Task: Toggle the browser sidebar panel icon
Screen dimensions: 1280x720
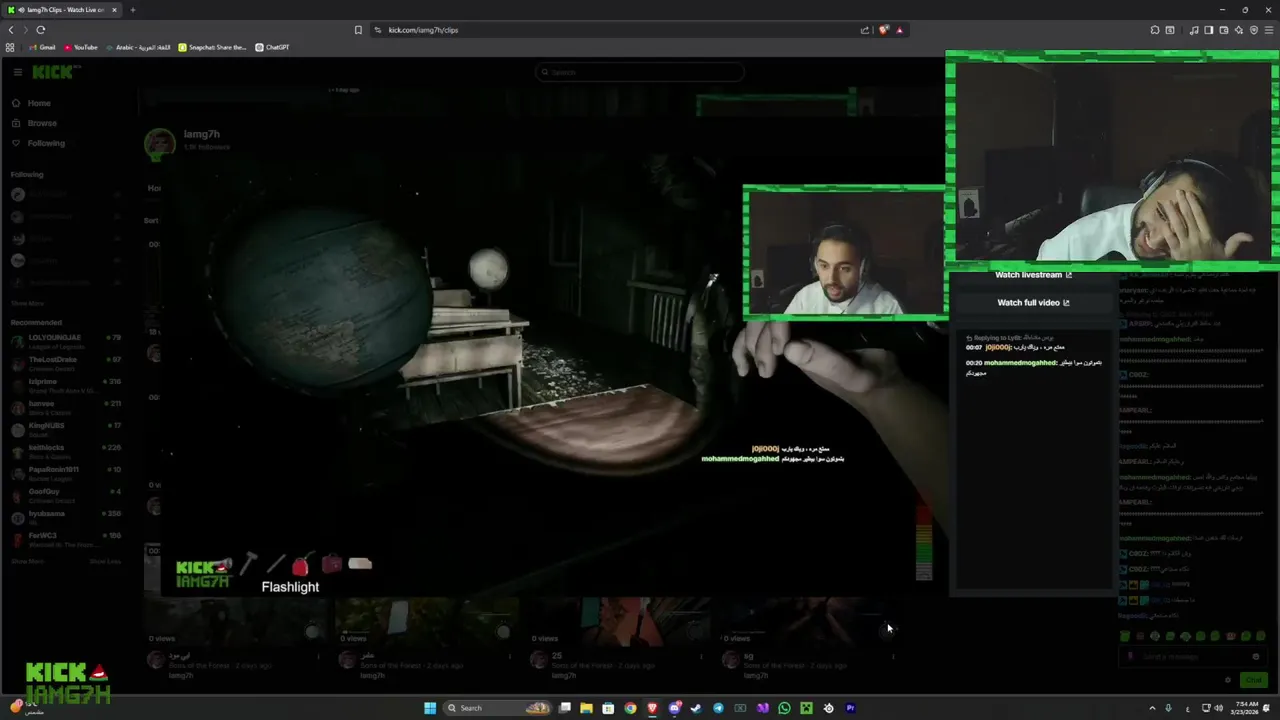Action: click(x=1208, y=30)
